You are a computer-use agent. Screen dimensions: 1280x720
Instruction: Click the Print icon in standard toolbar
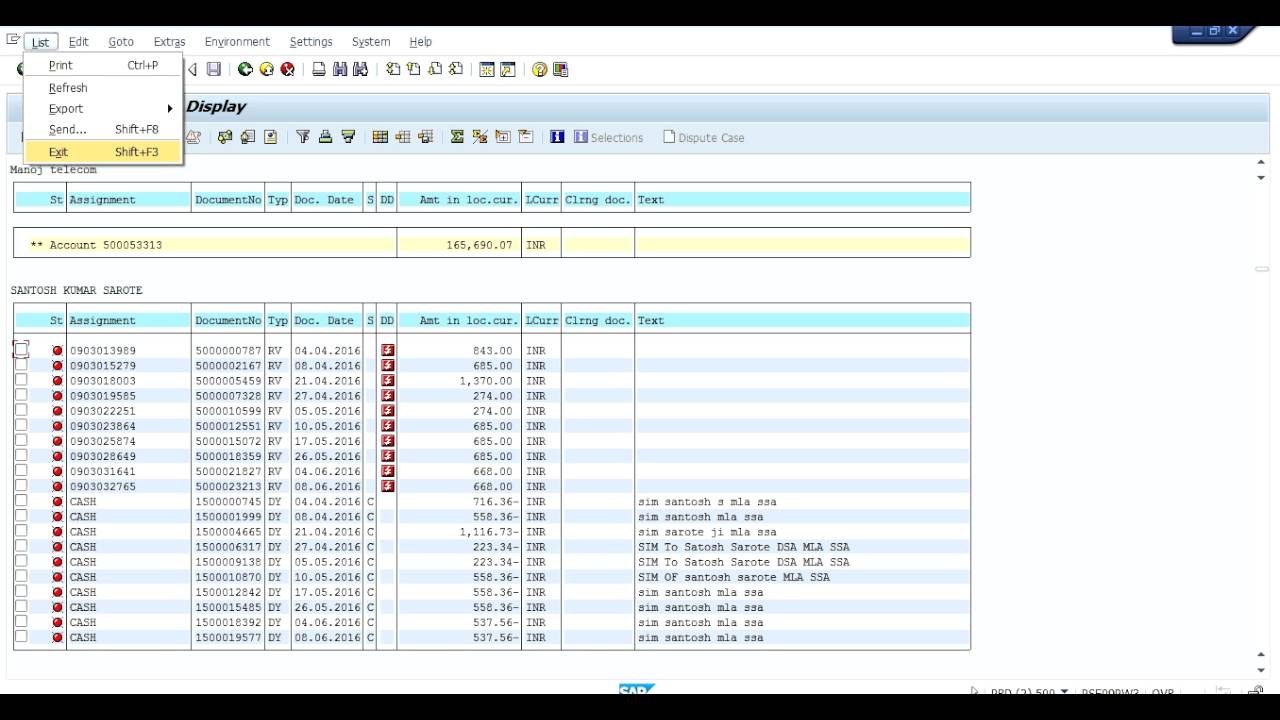[319, 69]
